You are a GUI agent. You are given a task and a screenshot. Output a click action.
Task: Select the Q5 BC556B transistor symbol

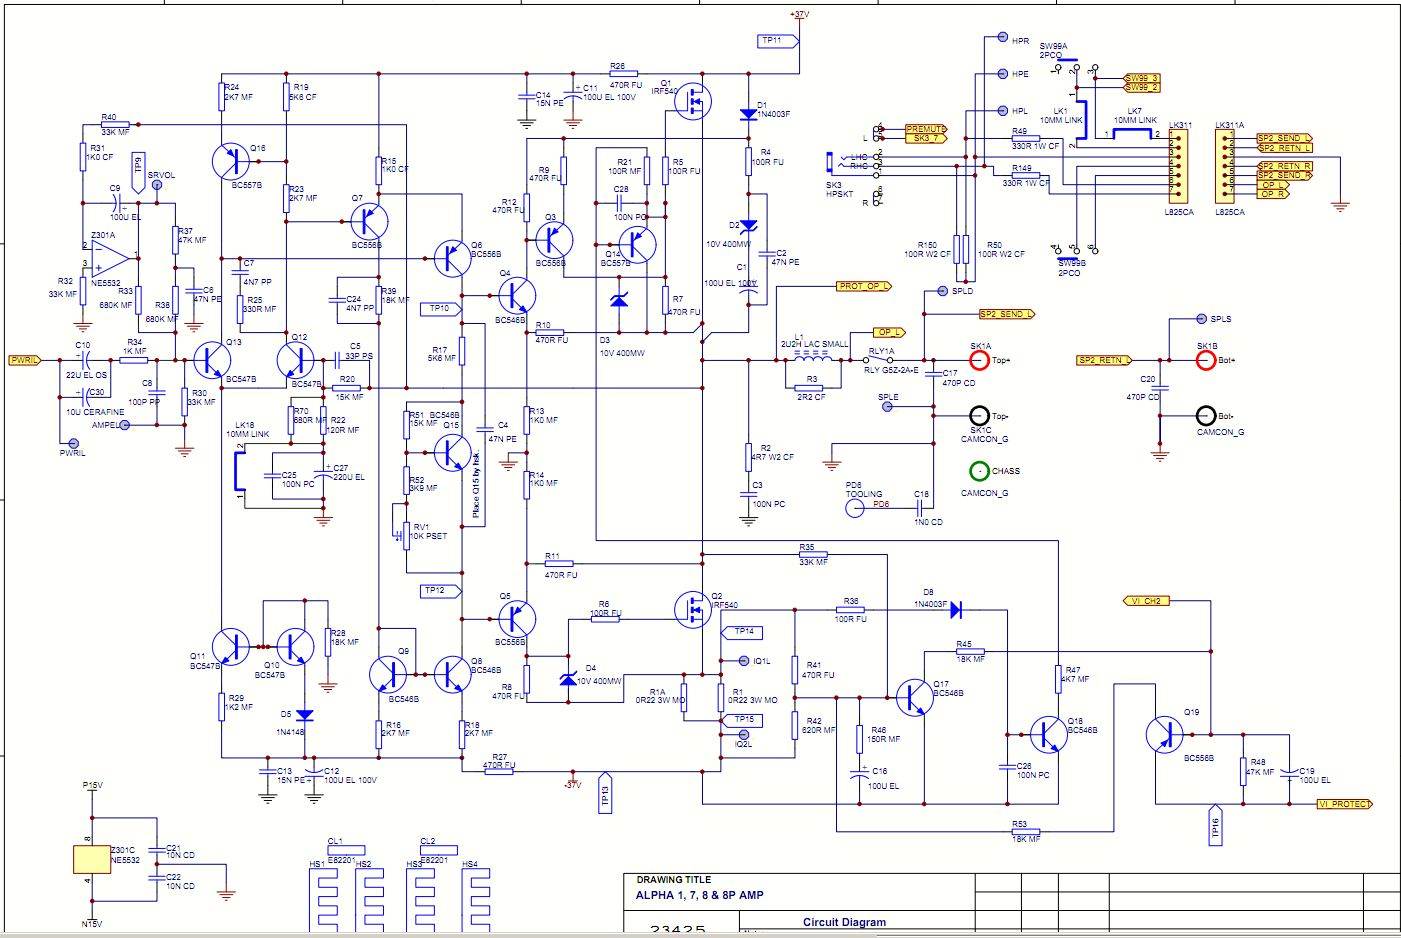(516, 619)
